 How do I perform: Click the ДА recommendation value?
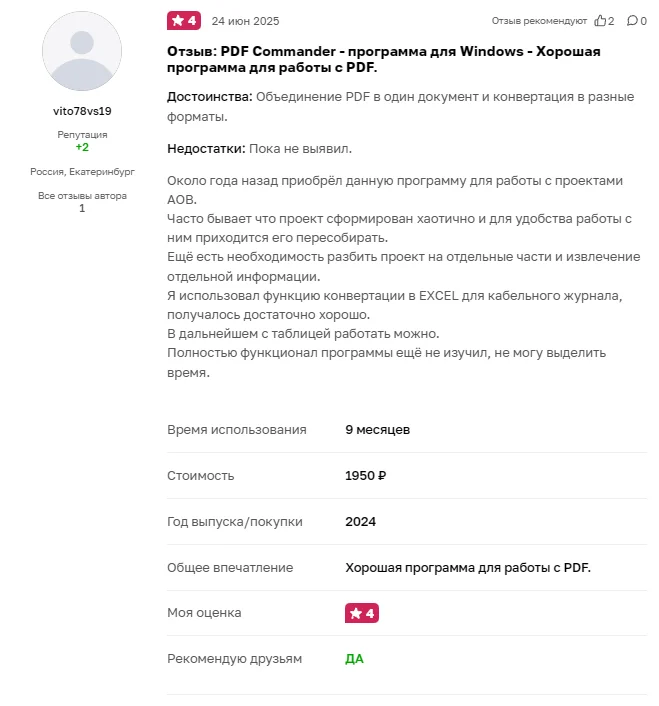tap(354, 659)
